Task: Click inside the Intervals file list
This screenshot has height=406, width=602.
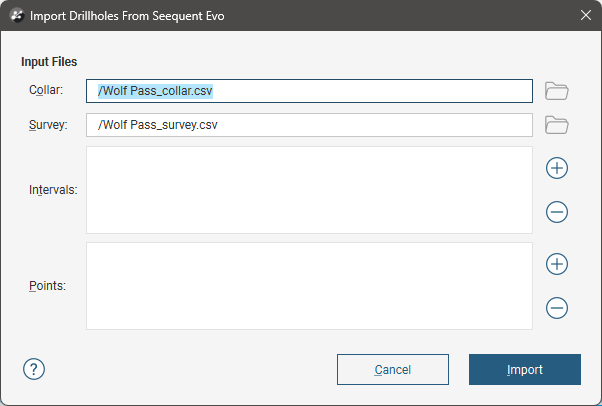Action: 309,190
